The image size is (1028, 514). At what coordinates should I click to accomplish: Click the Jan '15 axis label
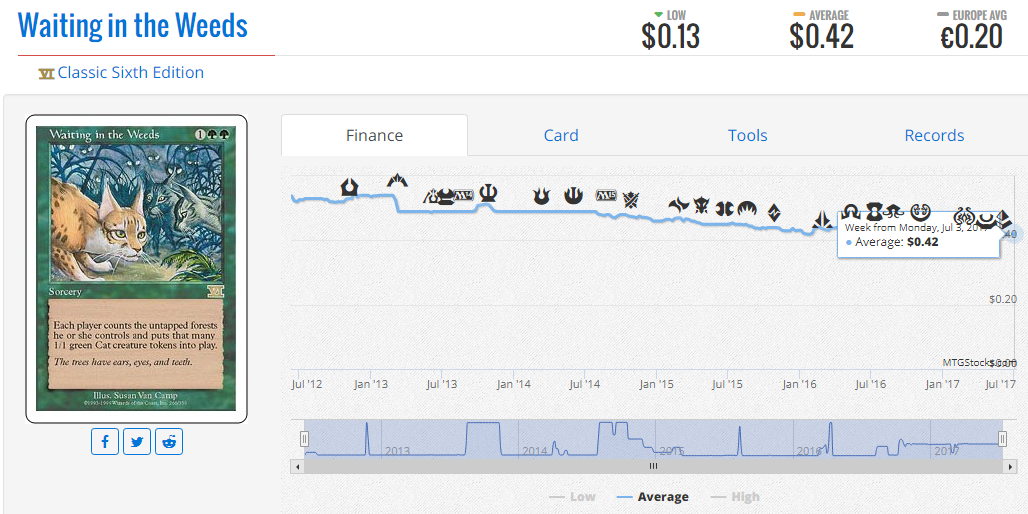[657, 384]
